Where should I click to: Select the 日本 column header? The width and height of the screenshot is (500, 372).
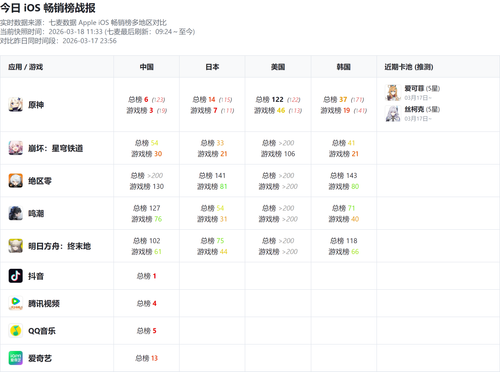pos(212,67)
